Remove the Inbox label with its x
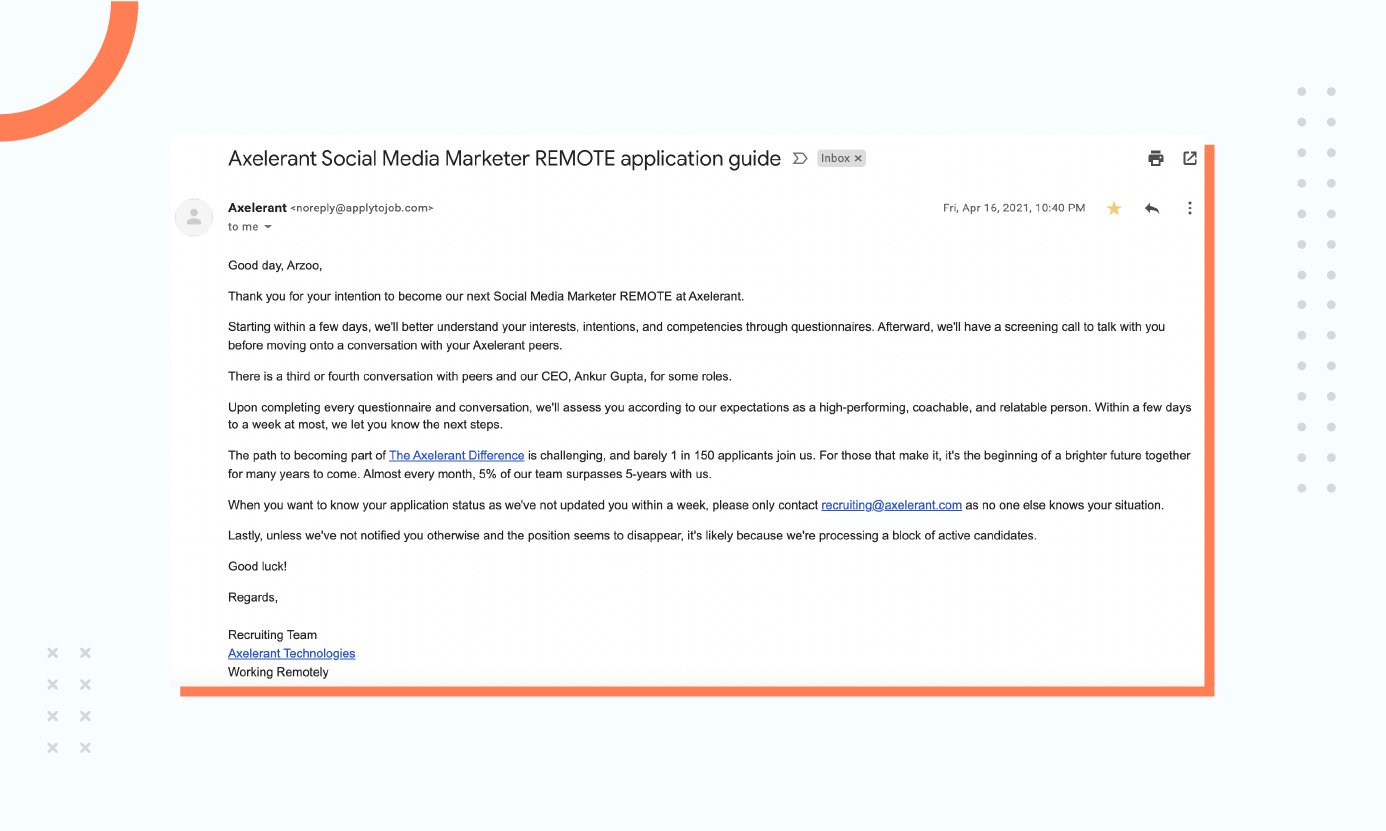Screen dimensions: 1386x831 tap(858, 158)
